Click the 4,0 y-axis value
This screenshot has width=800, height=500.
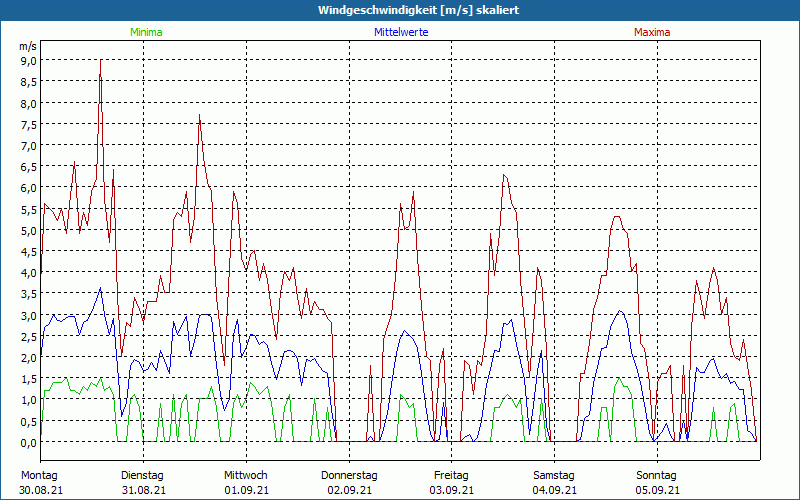(x=29, y=273)
